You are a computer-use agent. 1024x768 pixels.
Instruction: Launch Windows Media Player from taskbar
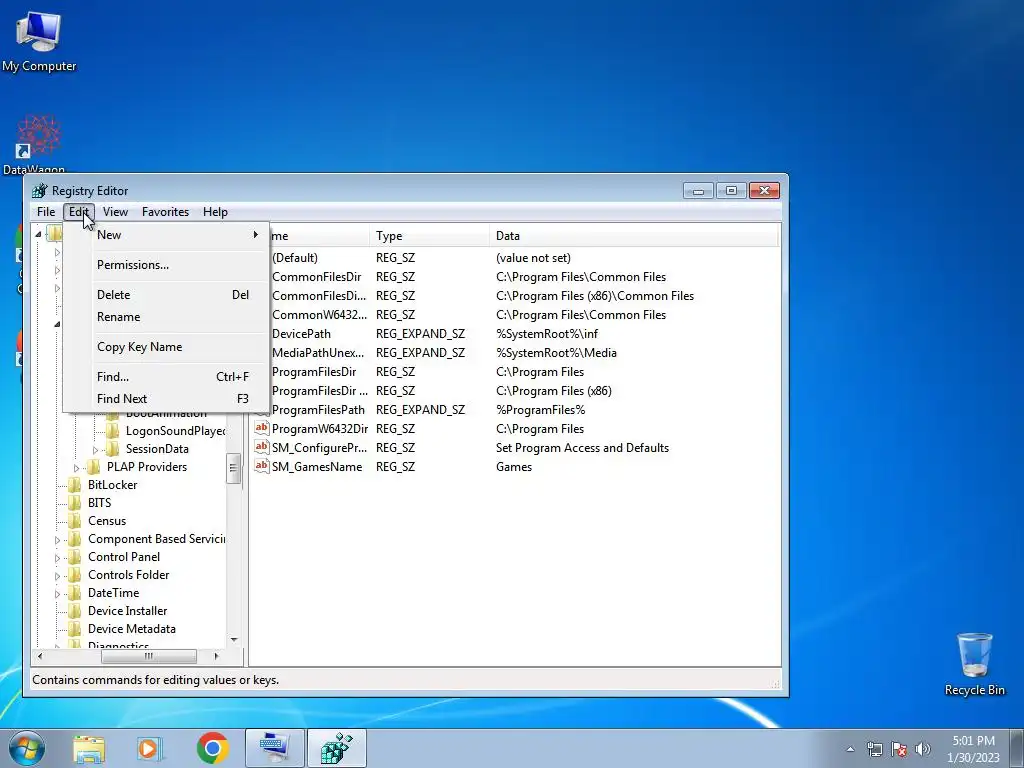pos(149,749)
